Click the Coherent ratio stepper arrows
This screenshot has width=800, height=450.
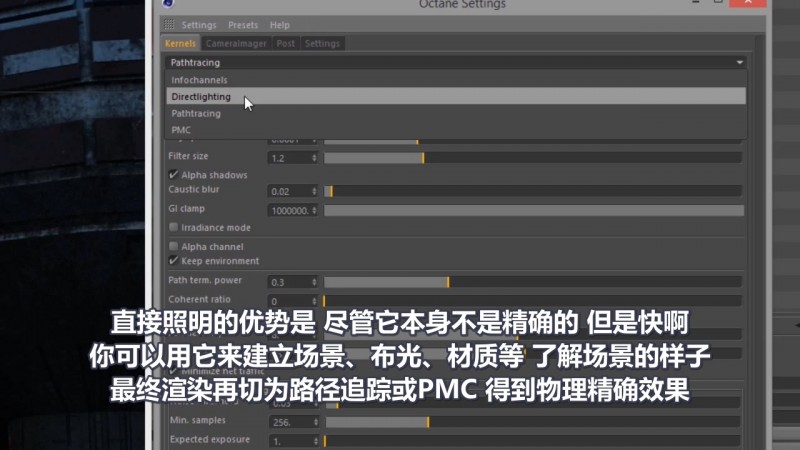point(314,301)
